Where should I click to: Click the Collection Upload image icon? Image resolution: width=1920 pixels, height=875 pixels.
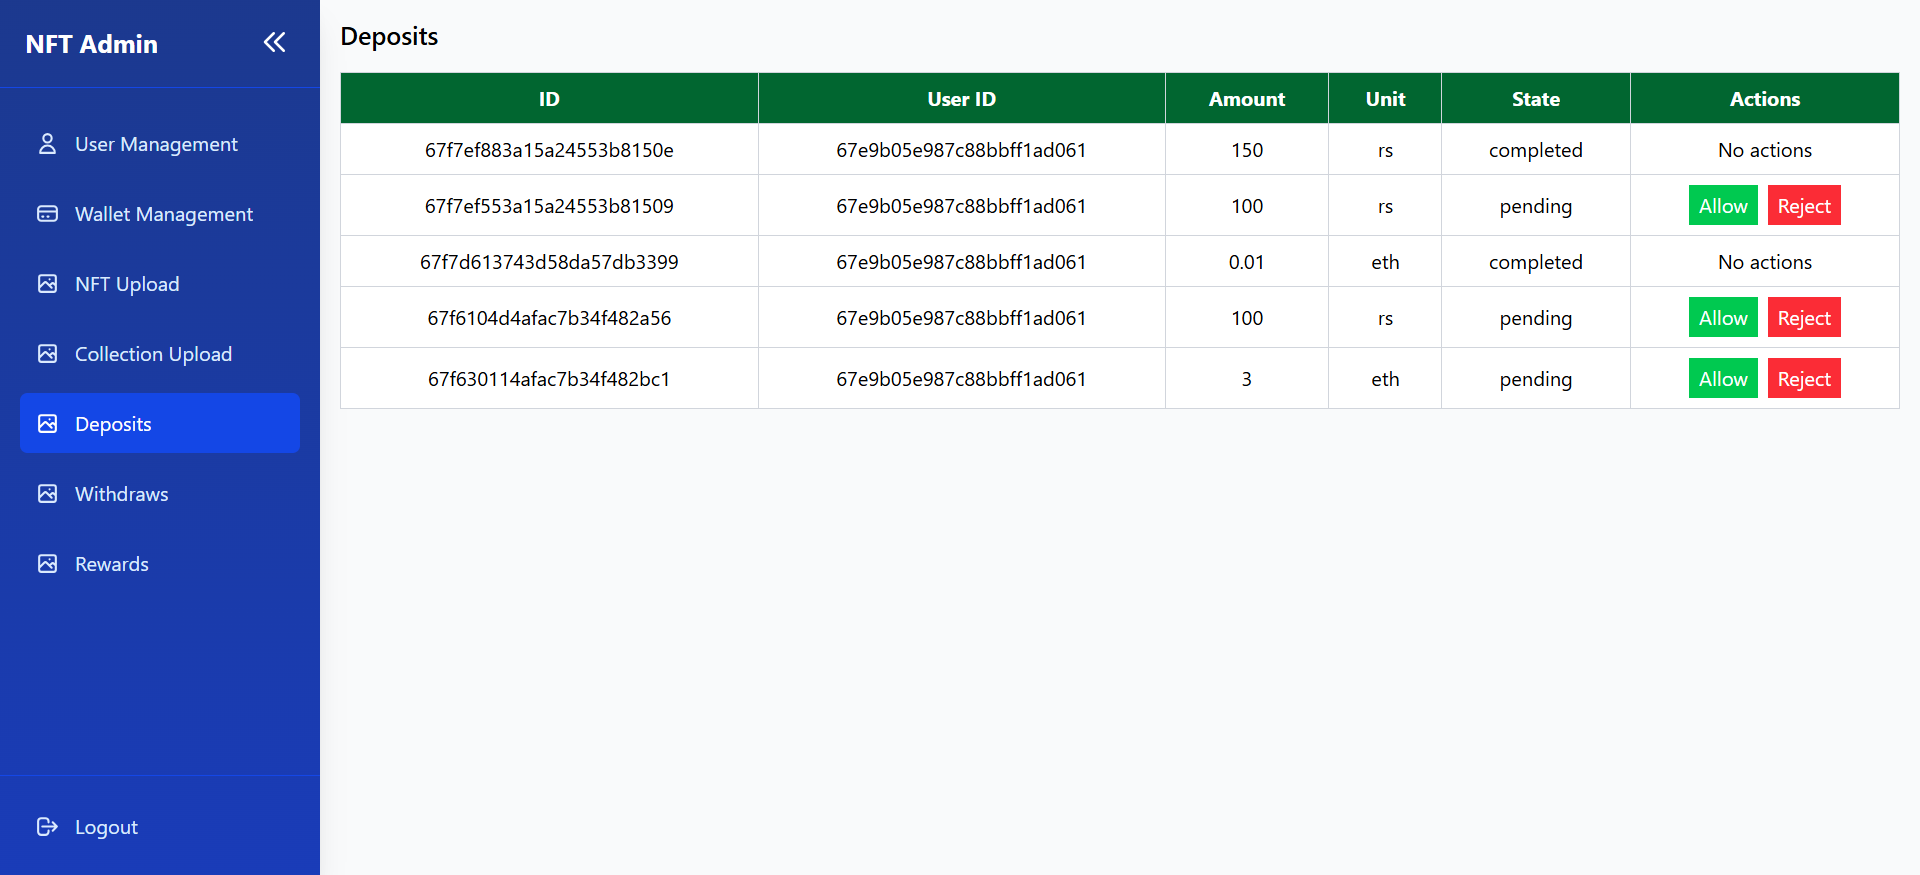click(x=47, y=354)
